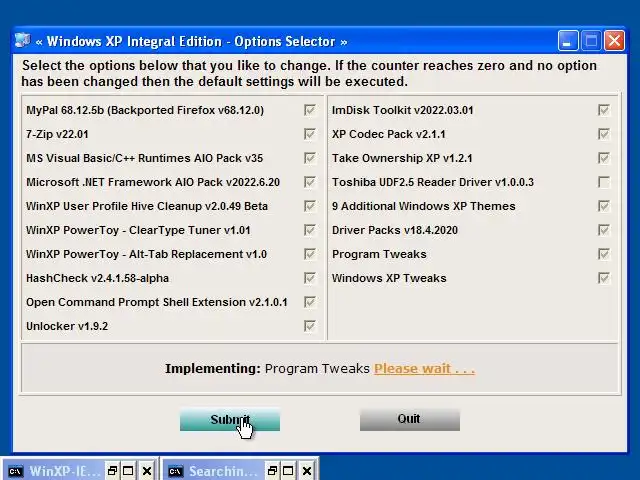
Task: Click 'Unlocker v1.9.2' label
Action: pyautogui.click(x=67, y=327)
